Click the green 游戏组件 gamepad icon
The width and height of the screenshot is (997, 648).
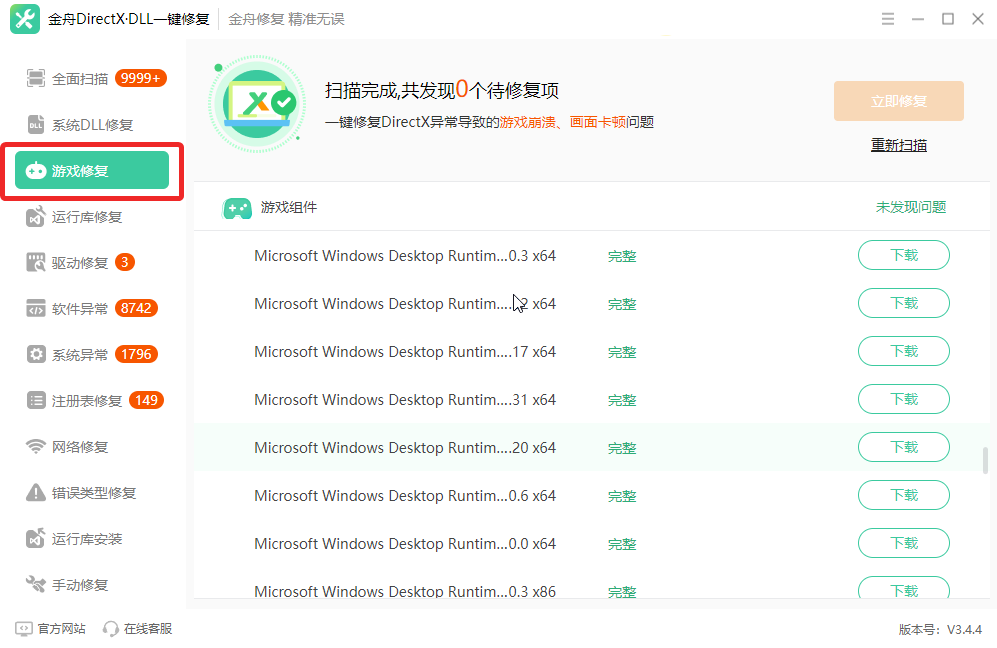pos(237,208)
